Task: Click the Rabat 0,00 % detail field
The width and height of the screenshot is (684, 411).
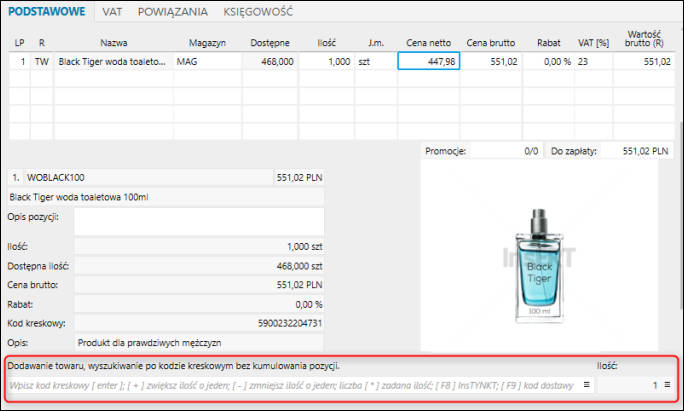Action: (199, 305)
